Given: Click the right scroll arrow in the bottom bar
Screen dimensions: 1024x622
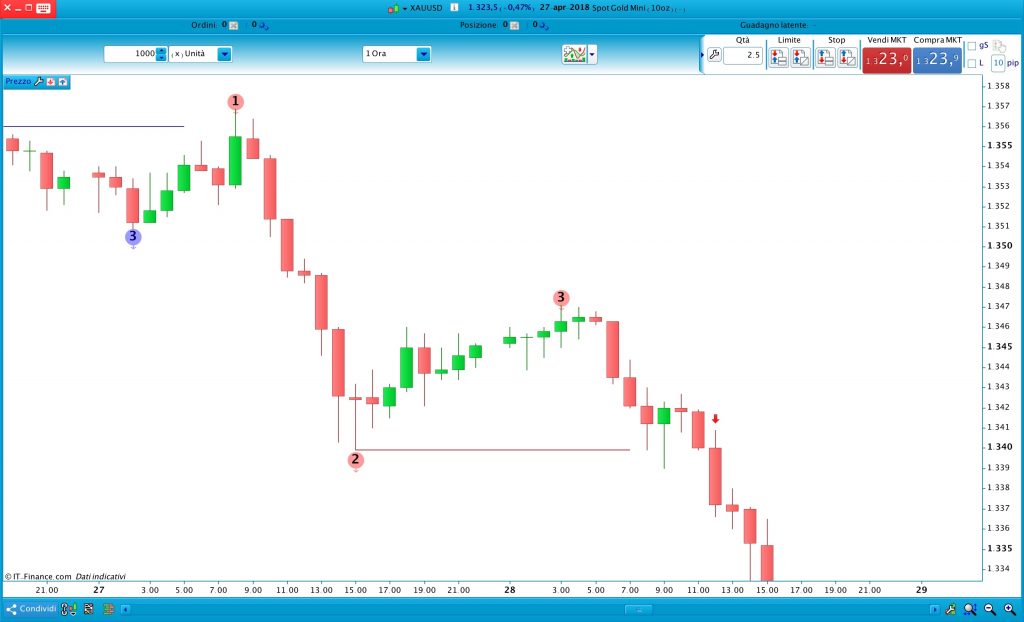Looking at the screenshot, I should 935,609.
